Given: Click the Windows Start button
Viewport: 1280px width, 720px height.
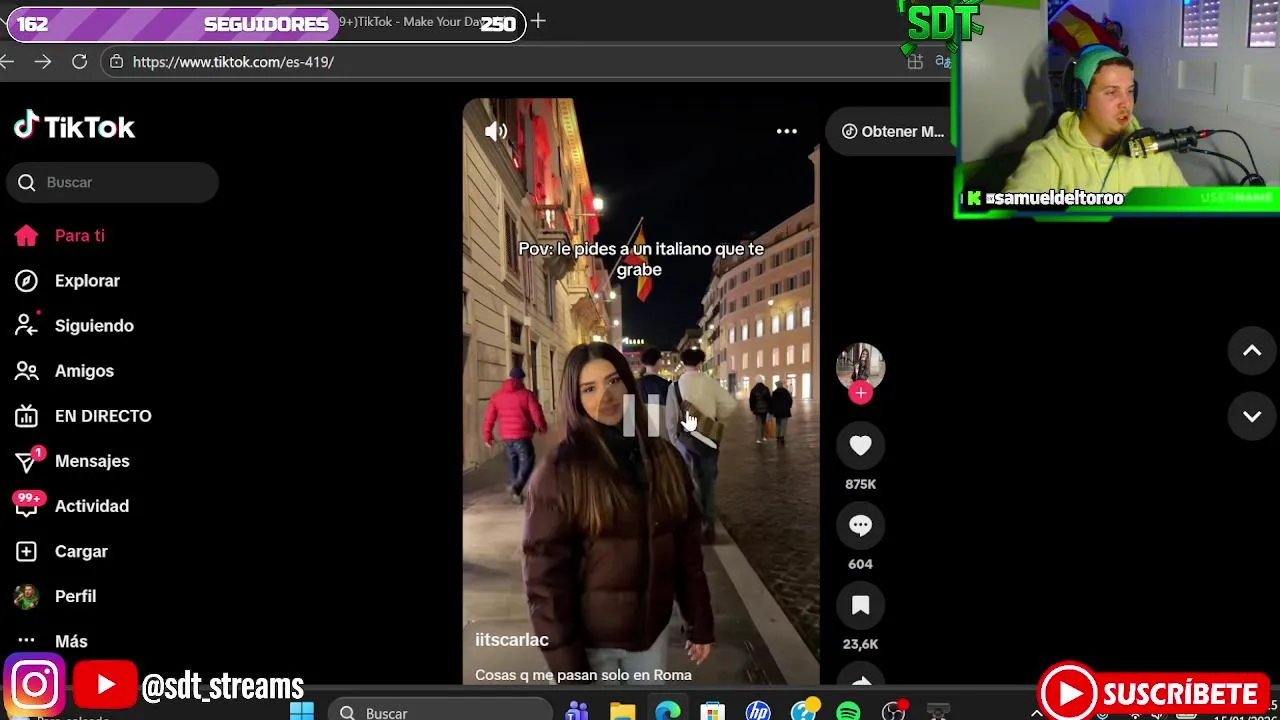Looking at the screenshot, I should pos(302,711).
